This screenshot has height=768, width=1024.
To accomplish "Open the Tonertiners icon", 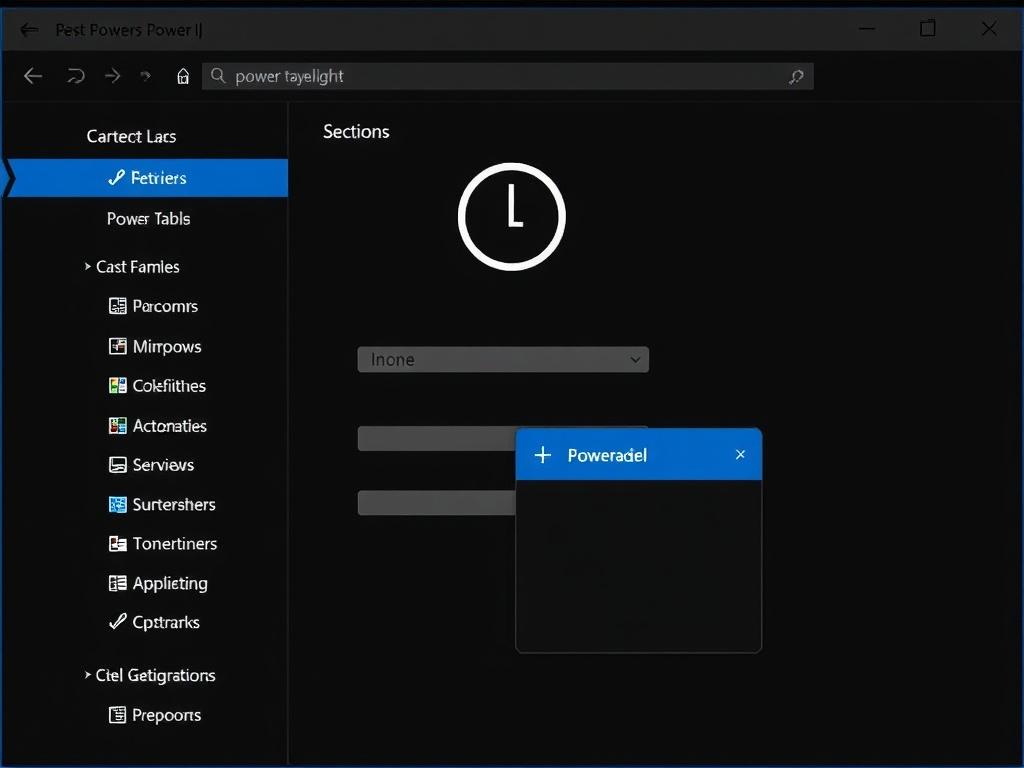I will pos(117,544).
